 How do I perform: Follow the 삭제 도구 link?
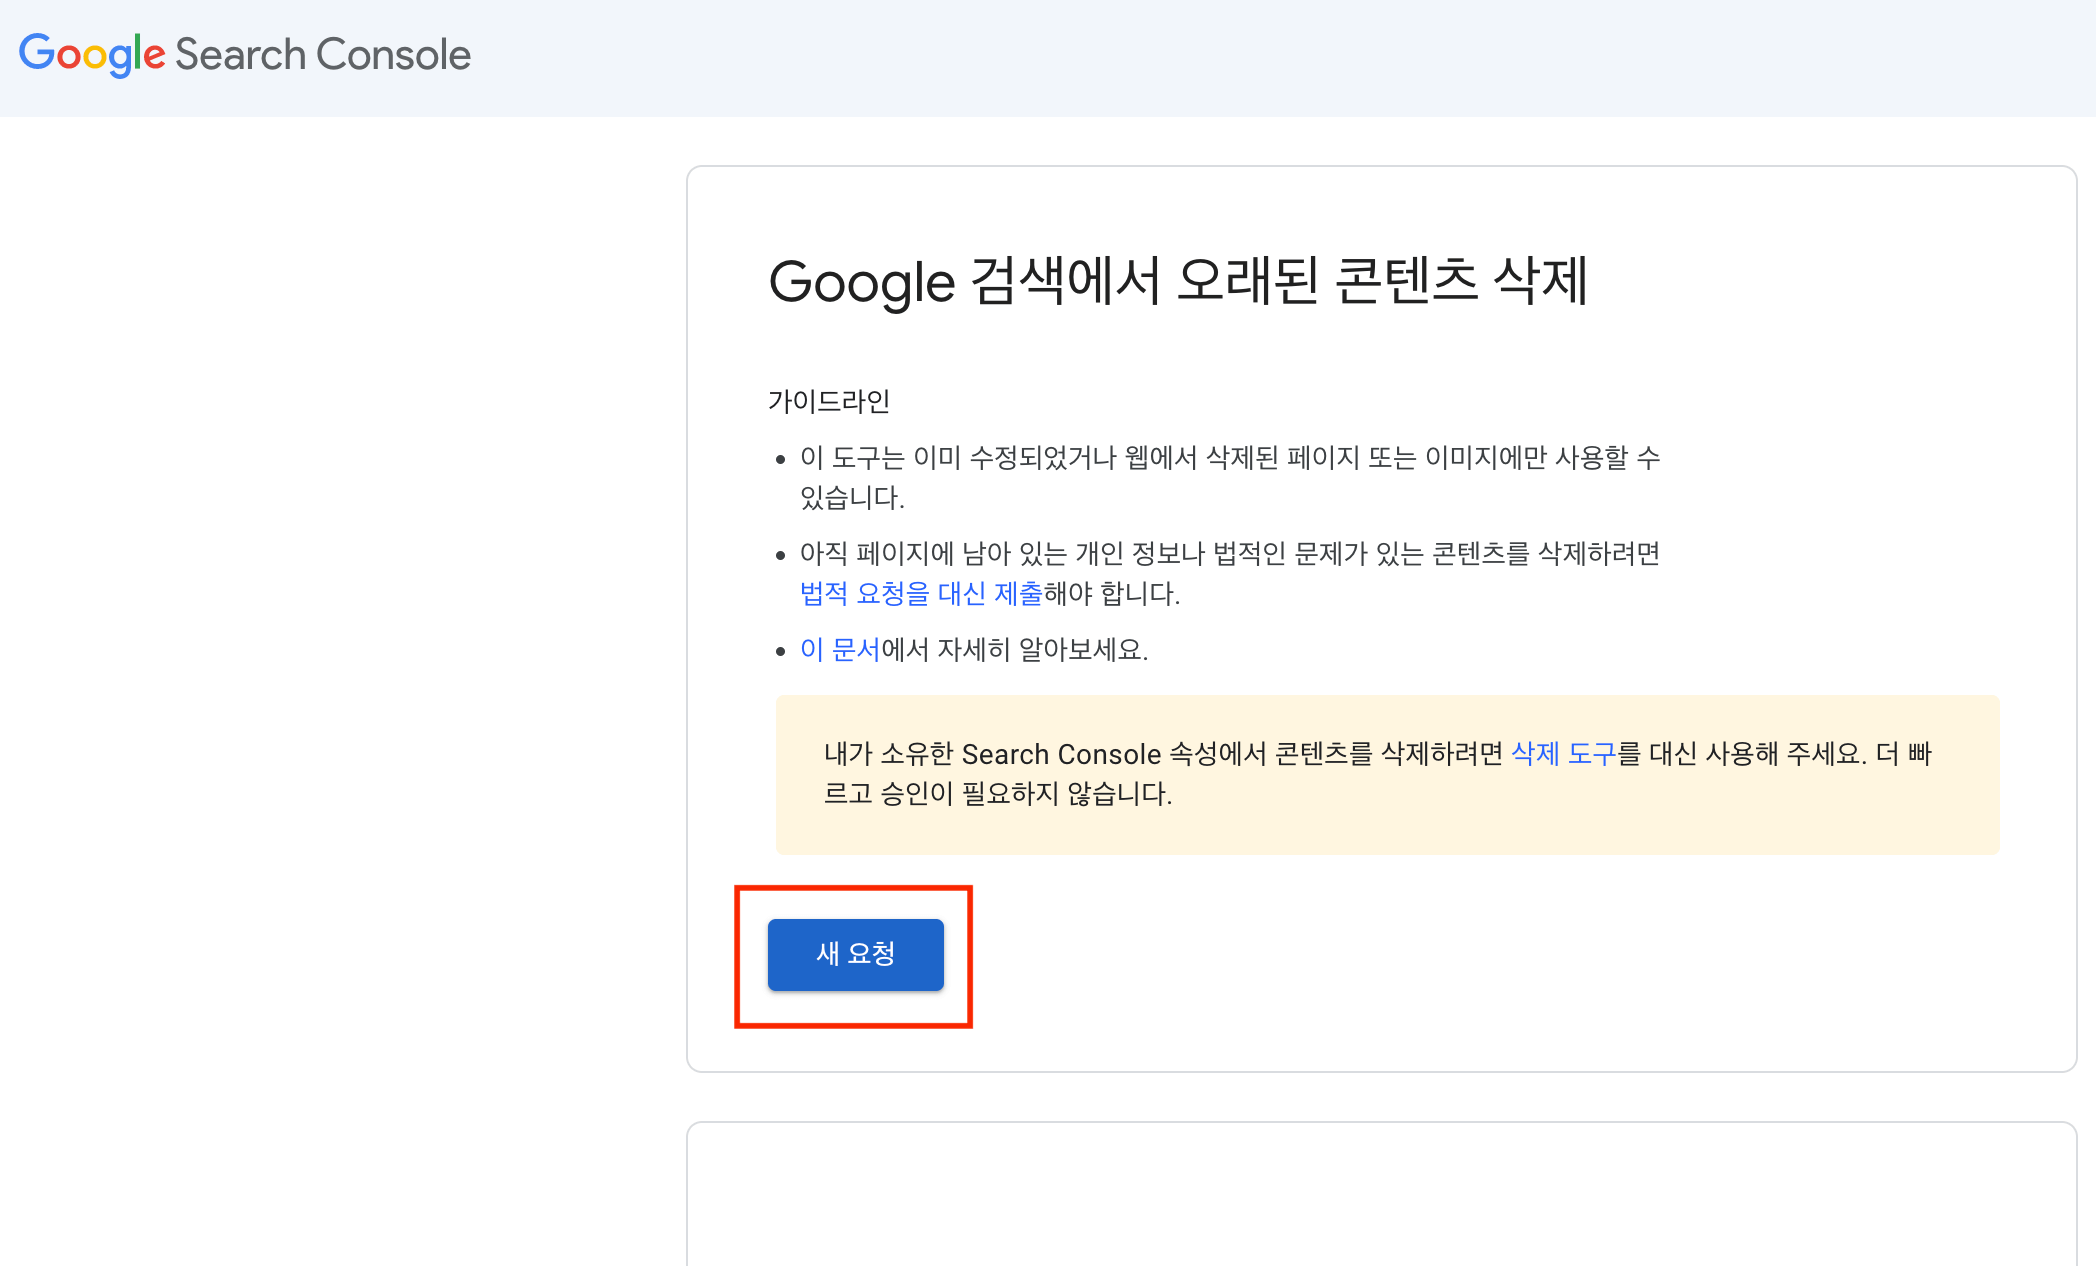tap(1563, 754)
